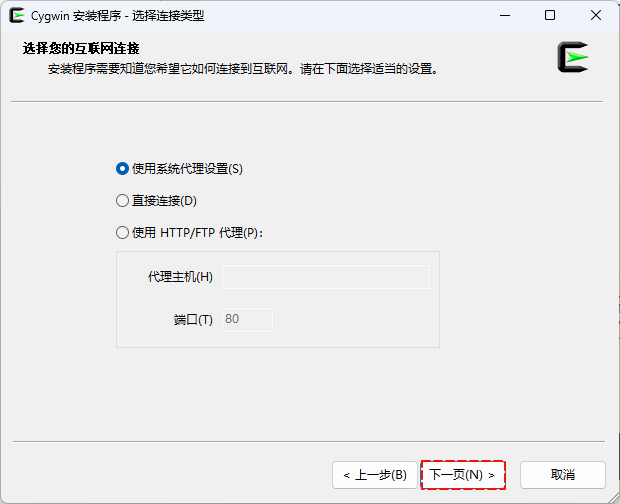Minimize the Cygwin installer window
The height and width of the screenshot is (504, 620).
point(505,15)
